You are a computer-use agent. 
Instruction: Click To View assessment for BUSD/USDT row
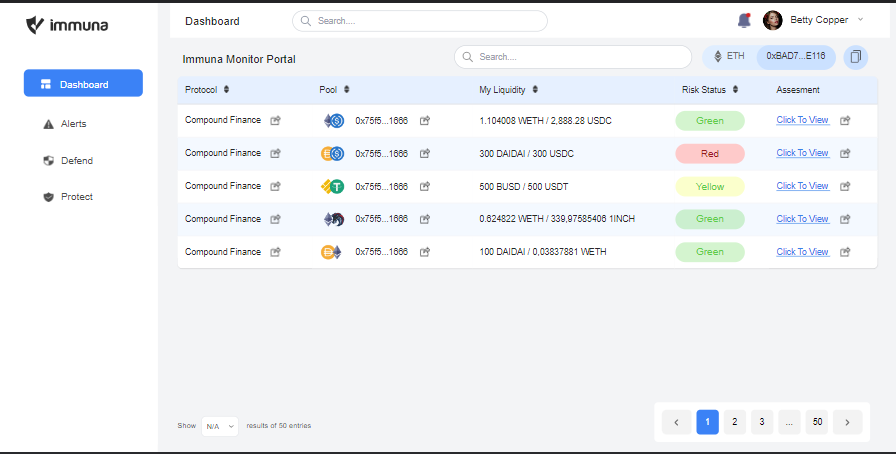coord(802,186)
